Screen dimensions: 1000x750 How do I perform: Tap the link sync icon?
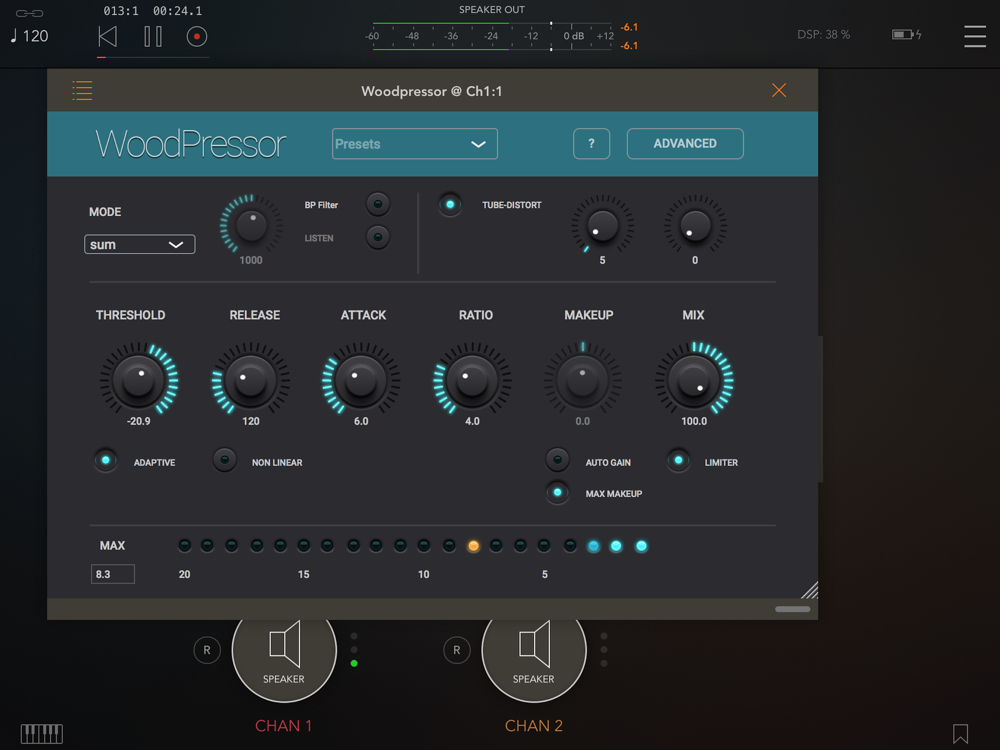tap(29, 13)
